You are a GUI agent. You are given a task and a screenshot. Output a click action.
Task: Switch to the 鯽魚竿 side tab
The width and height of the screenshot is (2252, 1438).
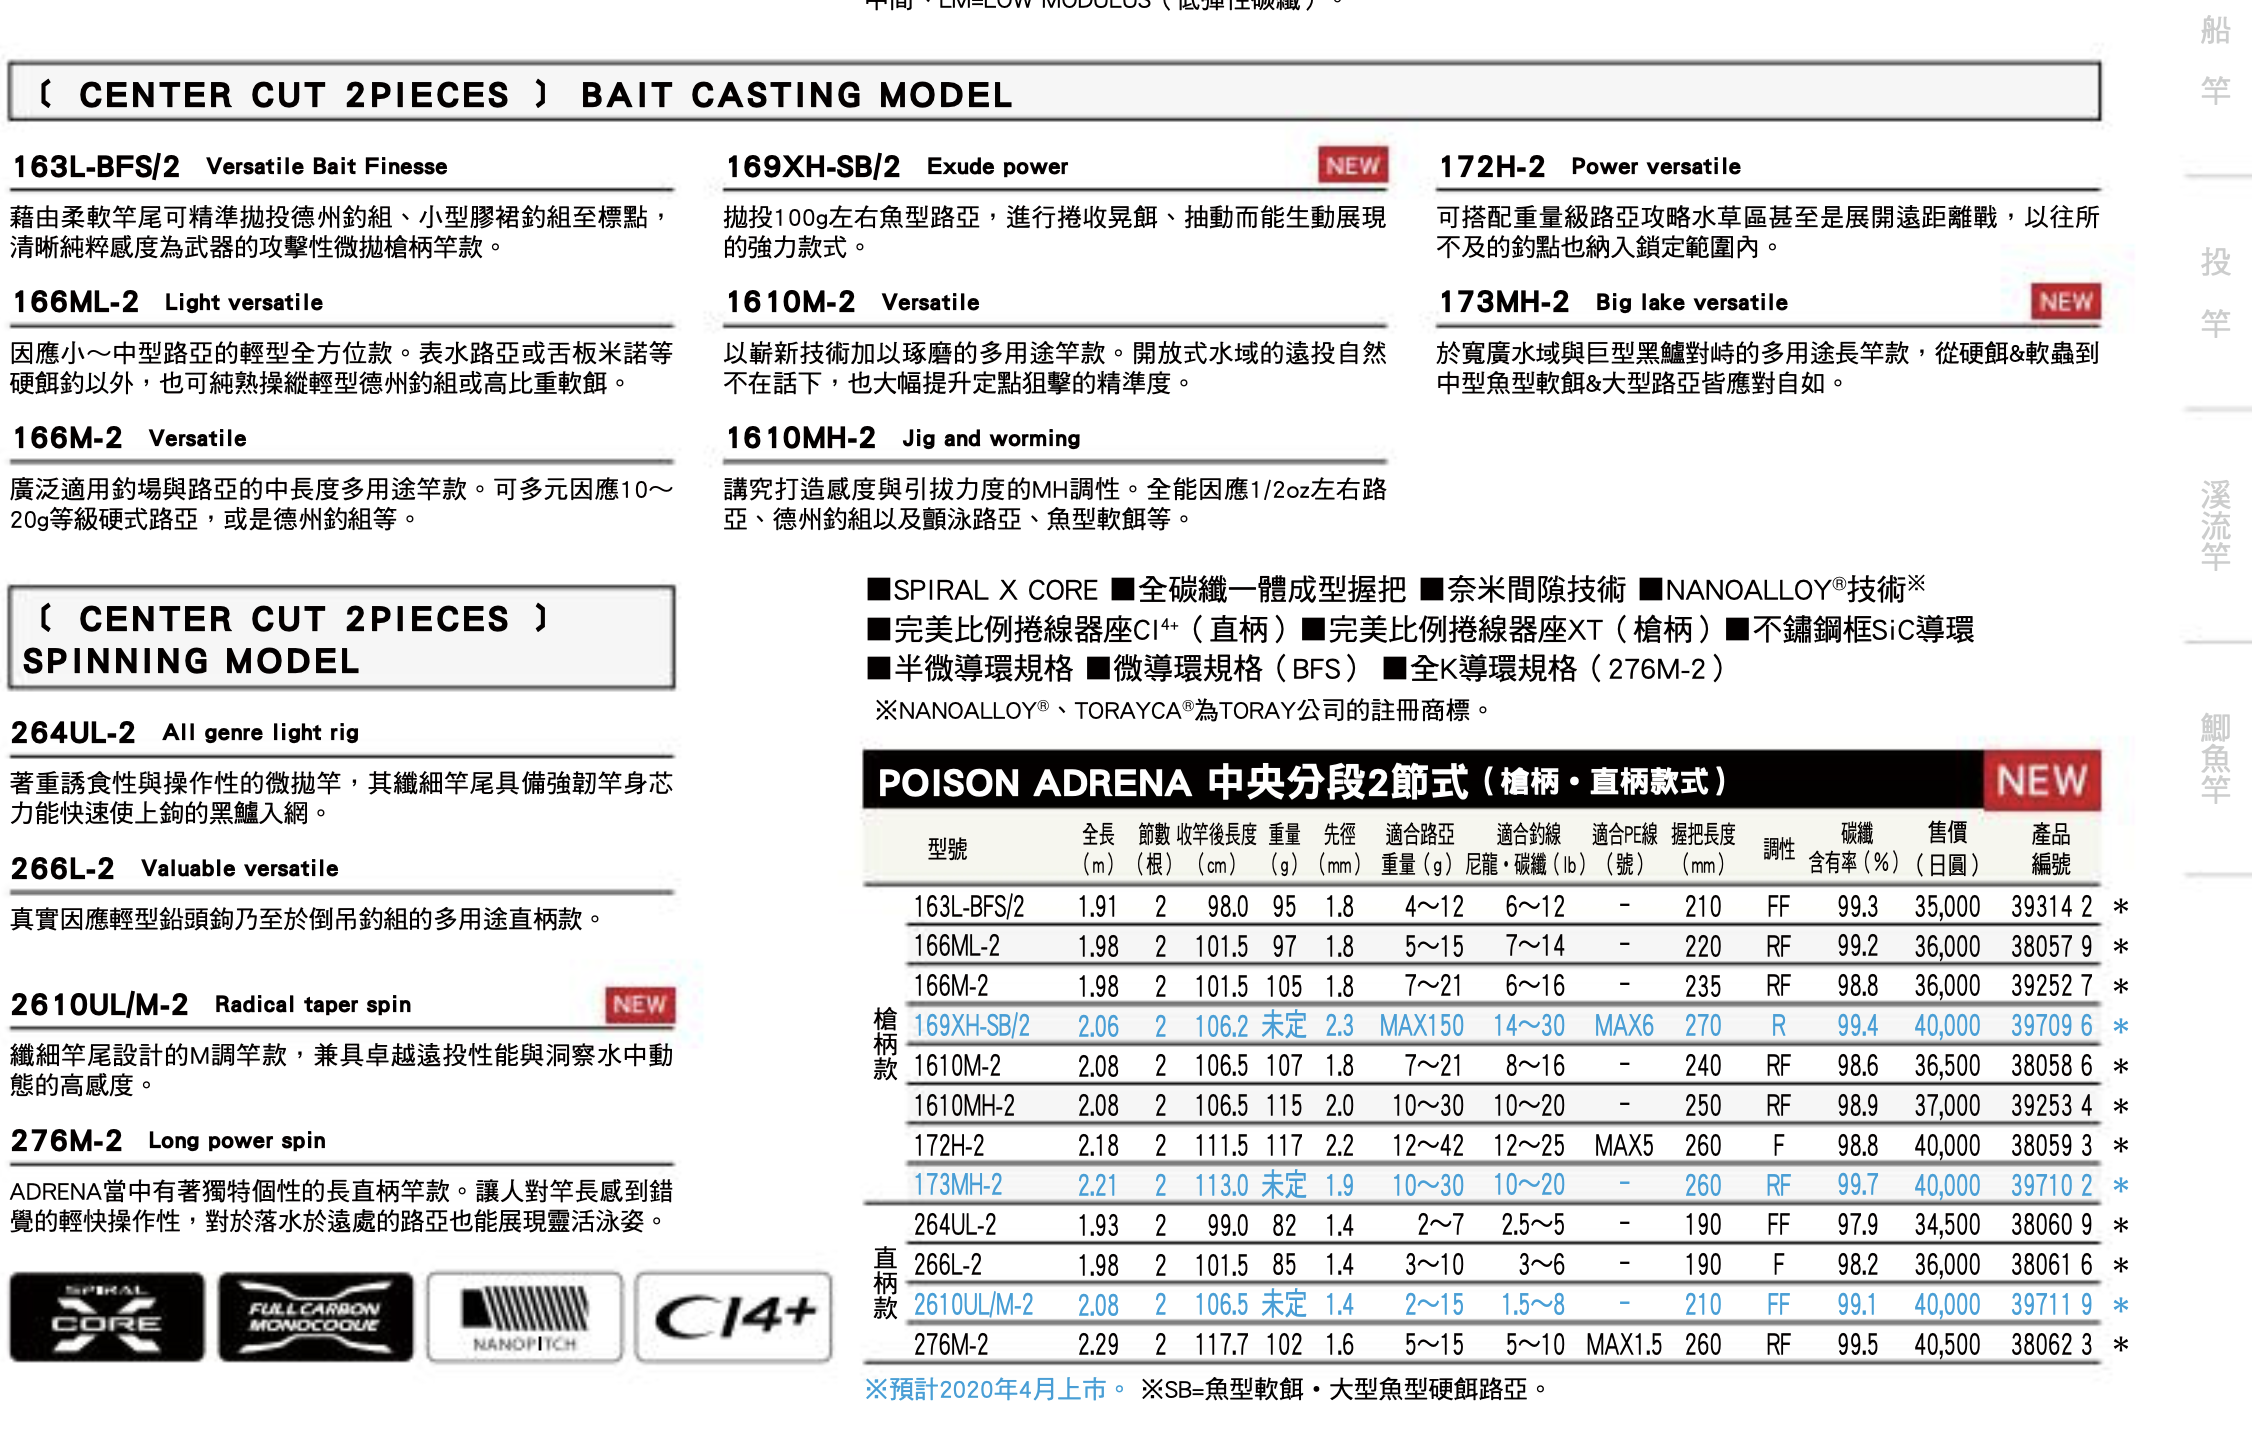click(x=2215, y=758)
